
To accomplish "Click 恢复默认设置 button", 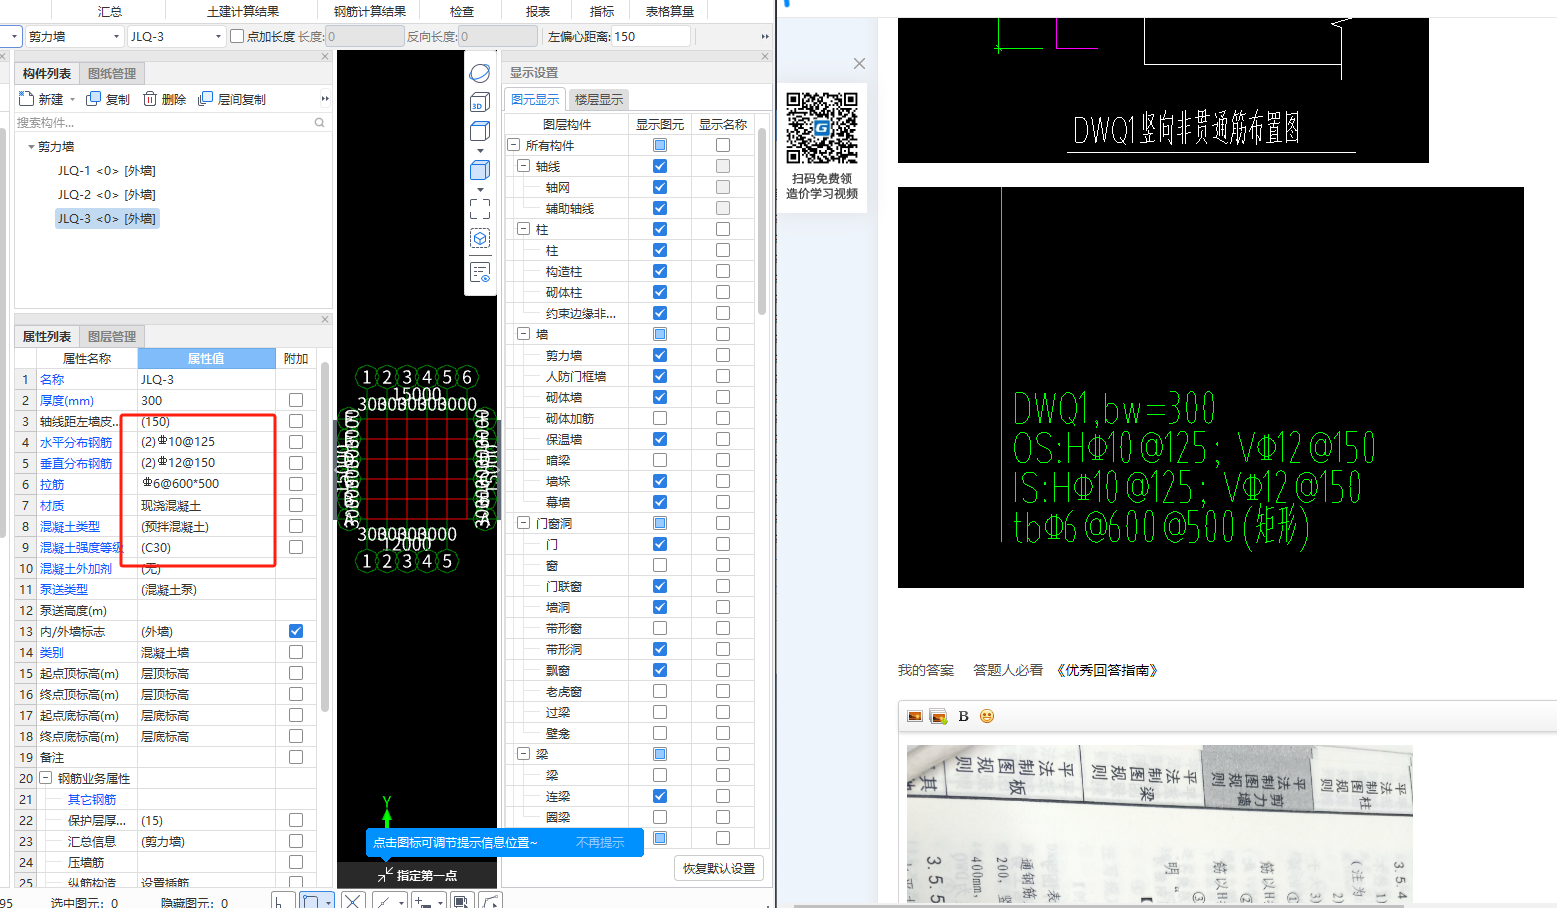I will (719, 868).
